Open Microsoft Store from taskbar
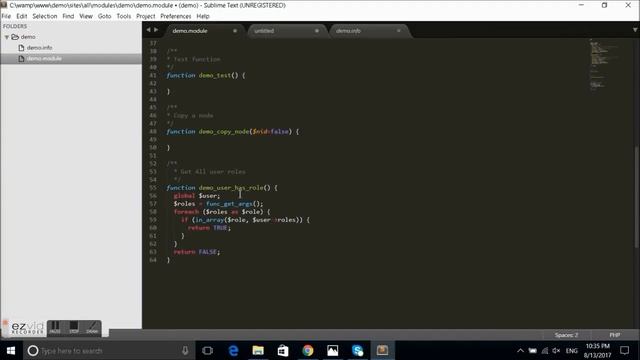 point(283,351)
